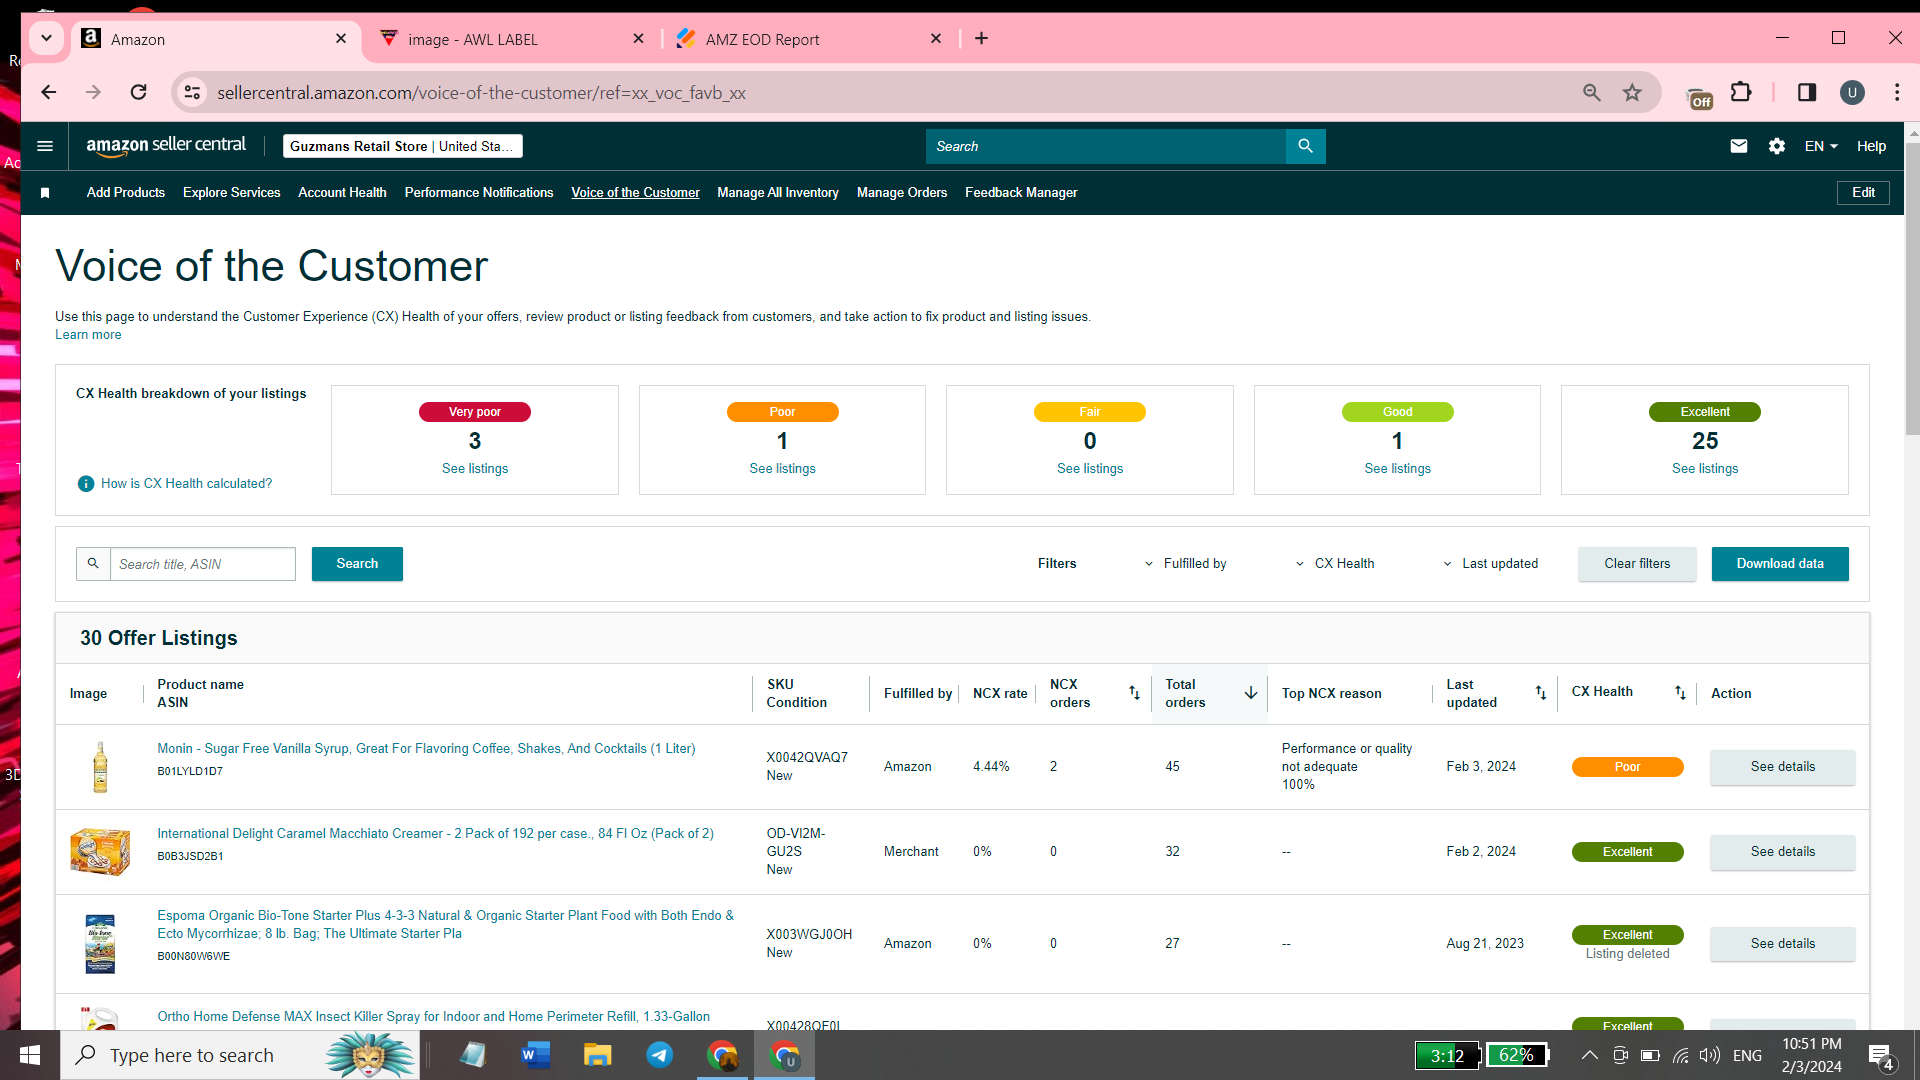Show hidden system tray icons
1920x1080 pixels.
click(1589, 1056)
